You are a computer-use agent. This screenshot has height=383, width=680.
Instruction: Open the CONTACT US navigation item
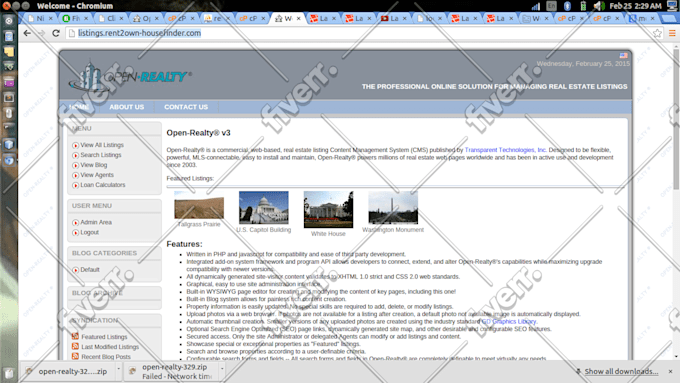click(186, 107)
